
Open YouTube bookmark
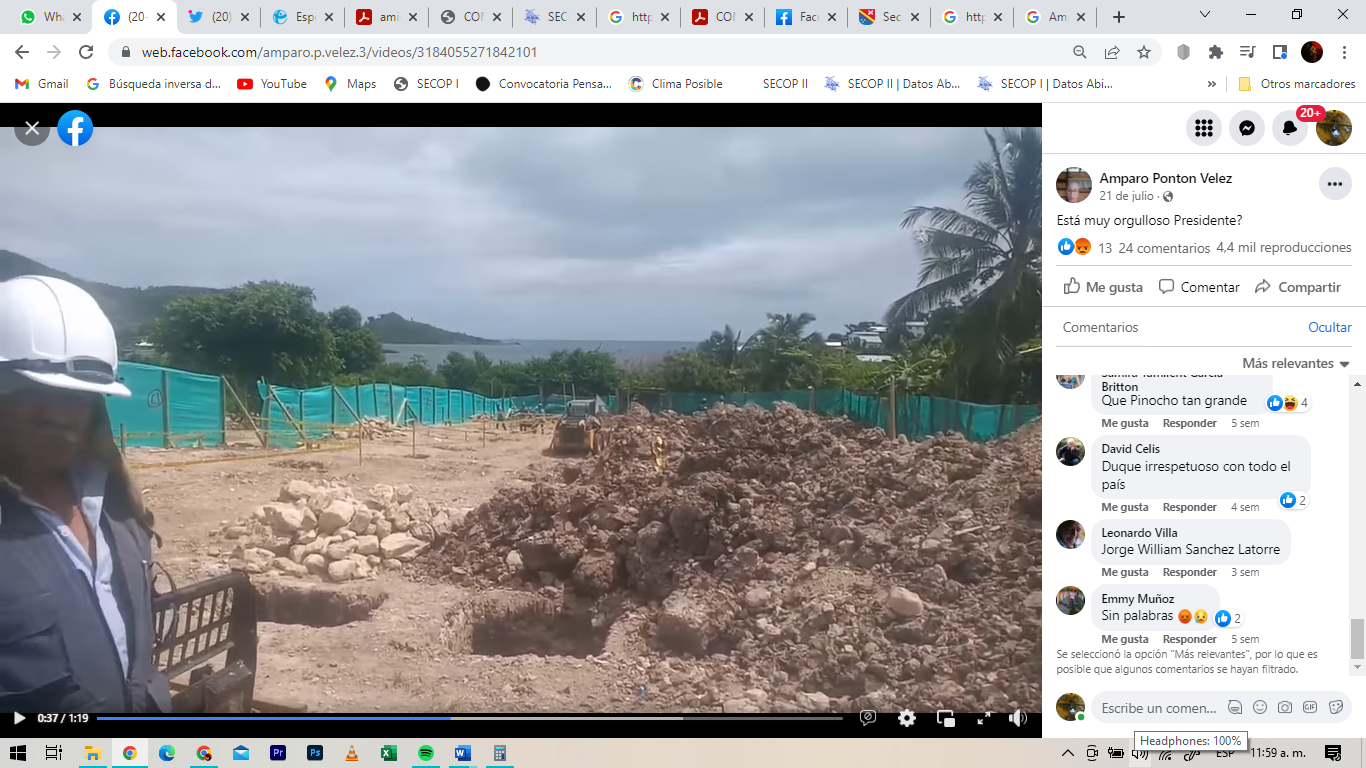coord(272,84)
